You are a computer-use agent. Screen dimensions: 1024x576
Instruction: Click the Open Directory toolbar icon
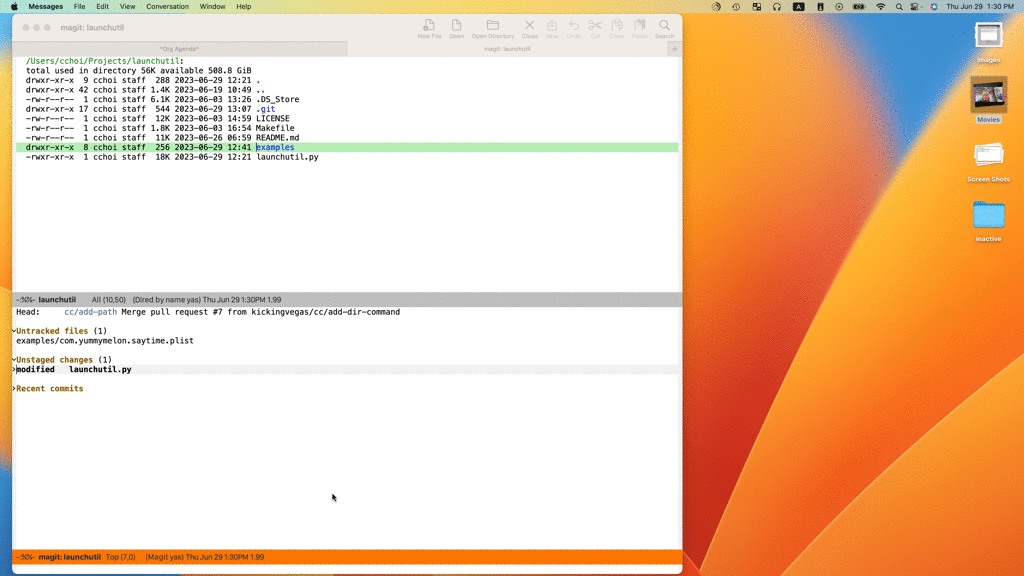tap(493, 28)
